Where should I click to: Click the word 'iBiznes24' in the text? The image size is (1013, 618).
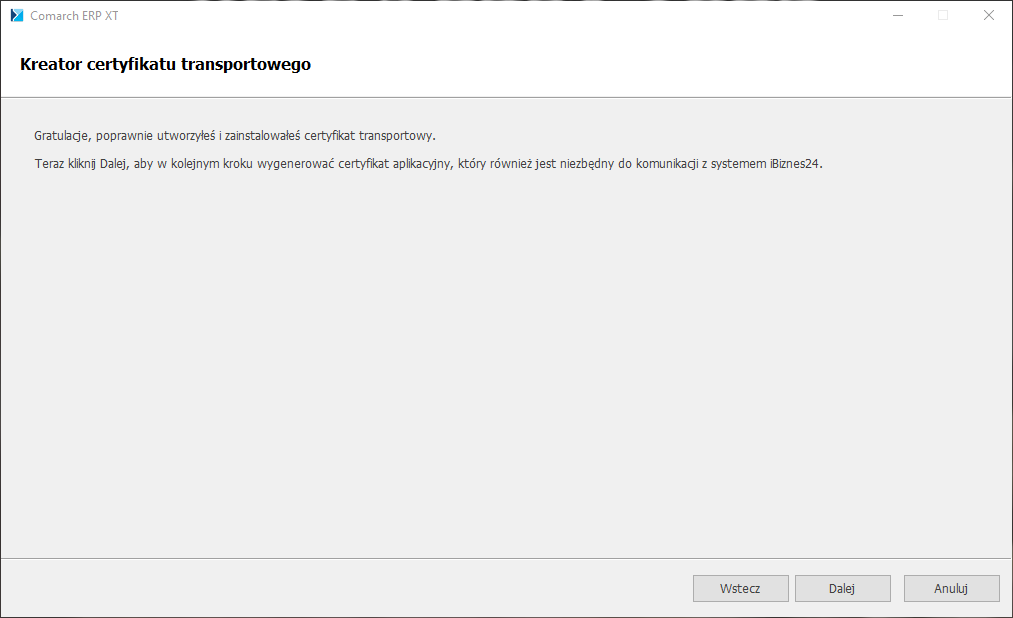coord(796,162)
